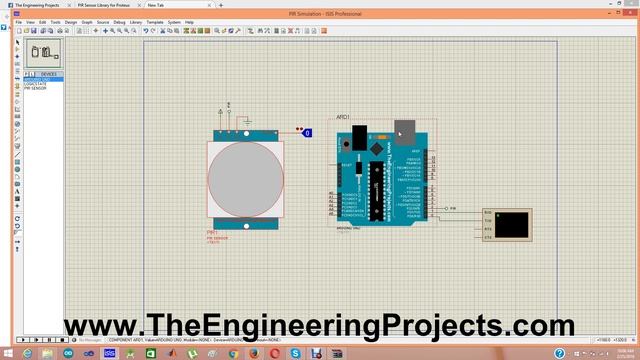
Task: Center the view with the pan icon
Action: 105,31
